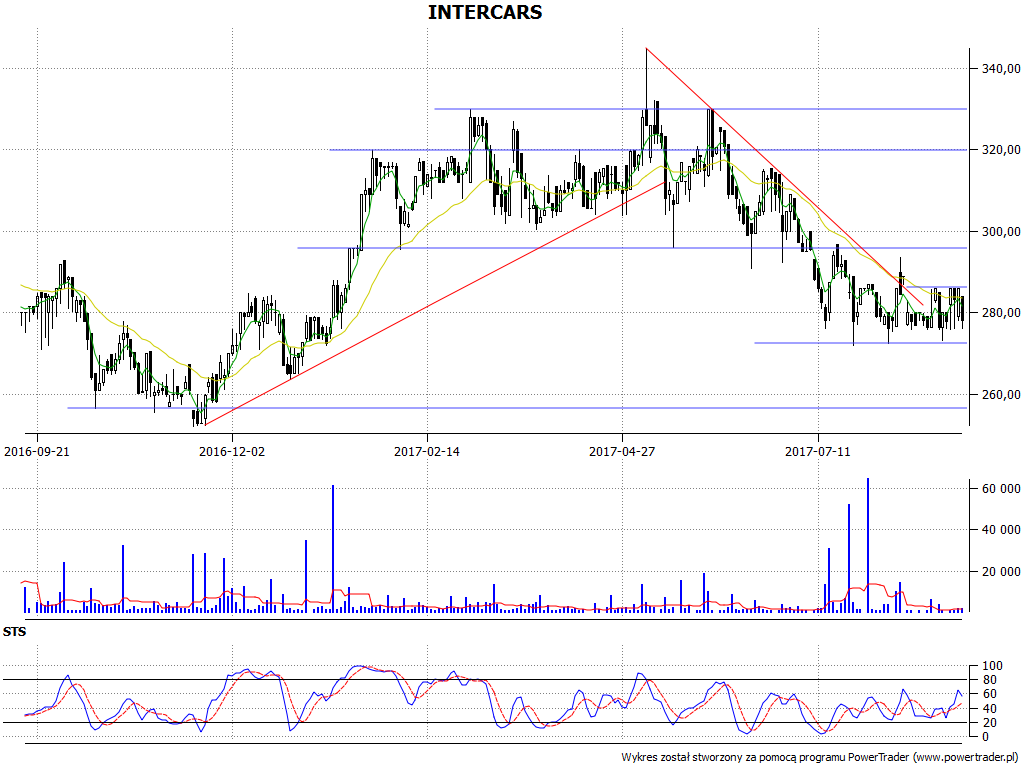Click the highest volume bar of July 2017

click(868, 545)
